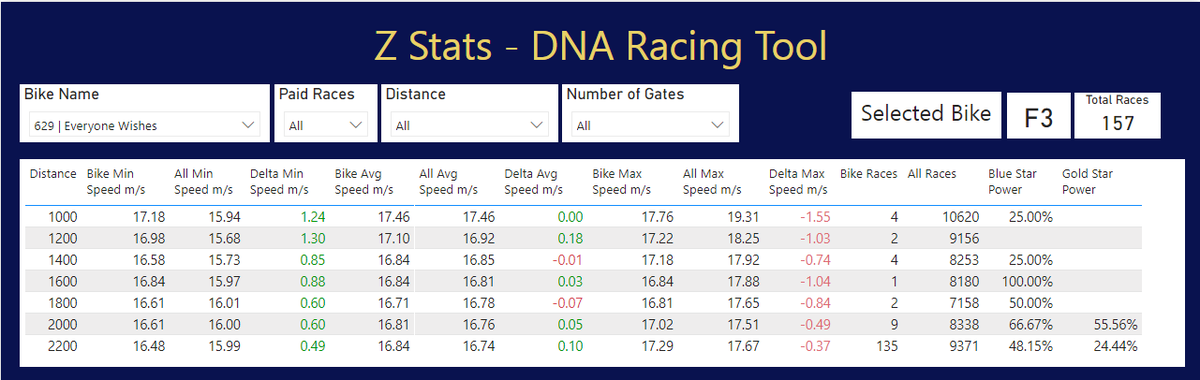
Task: Click the 15.94 all min speed cell
Action: click(224, 217)
